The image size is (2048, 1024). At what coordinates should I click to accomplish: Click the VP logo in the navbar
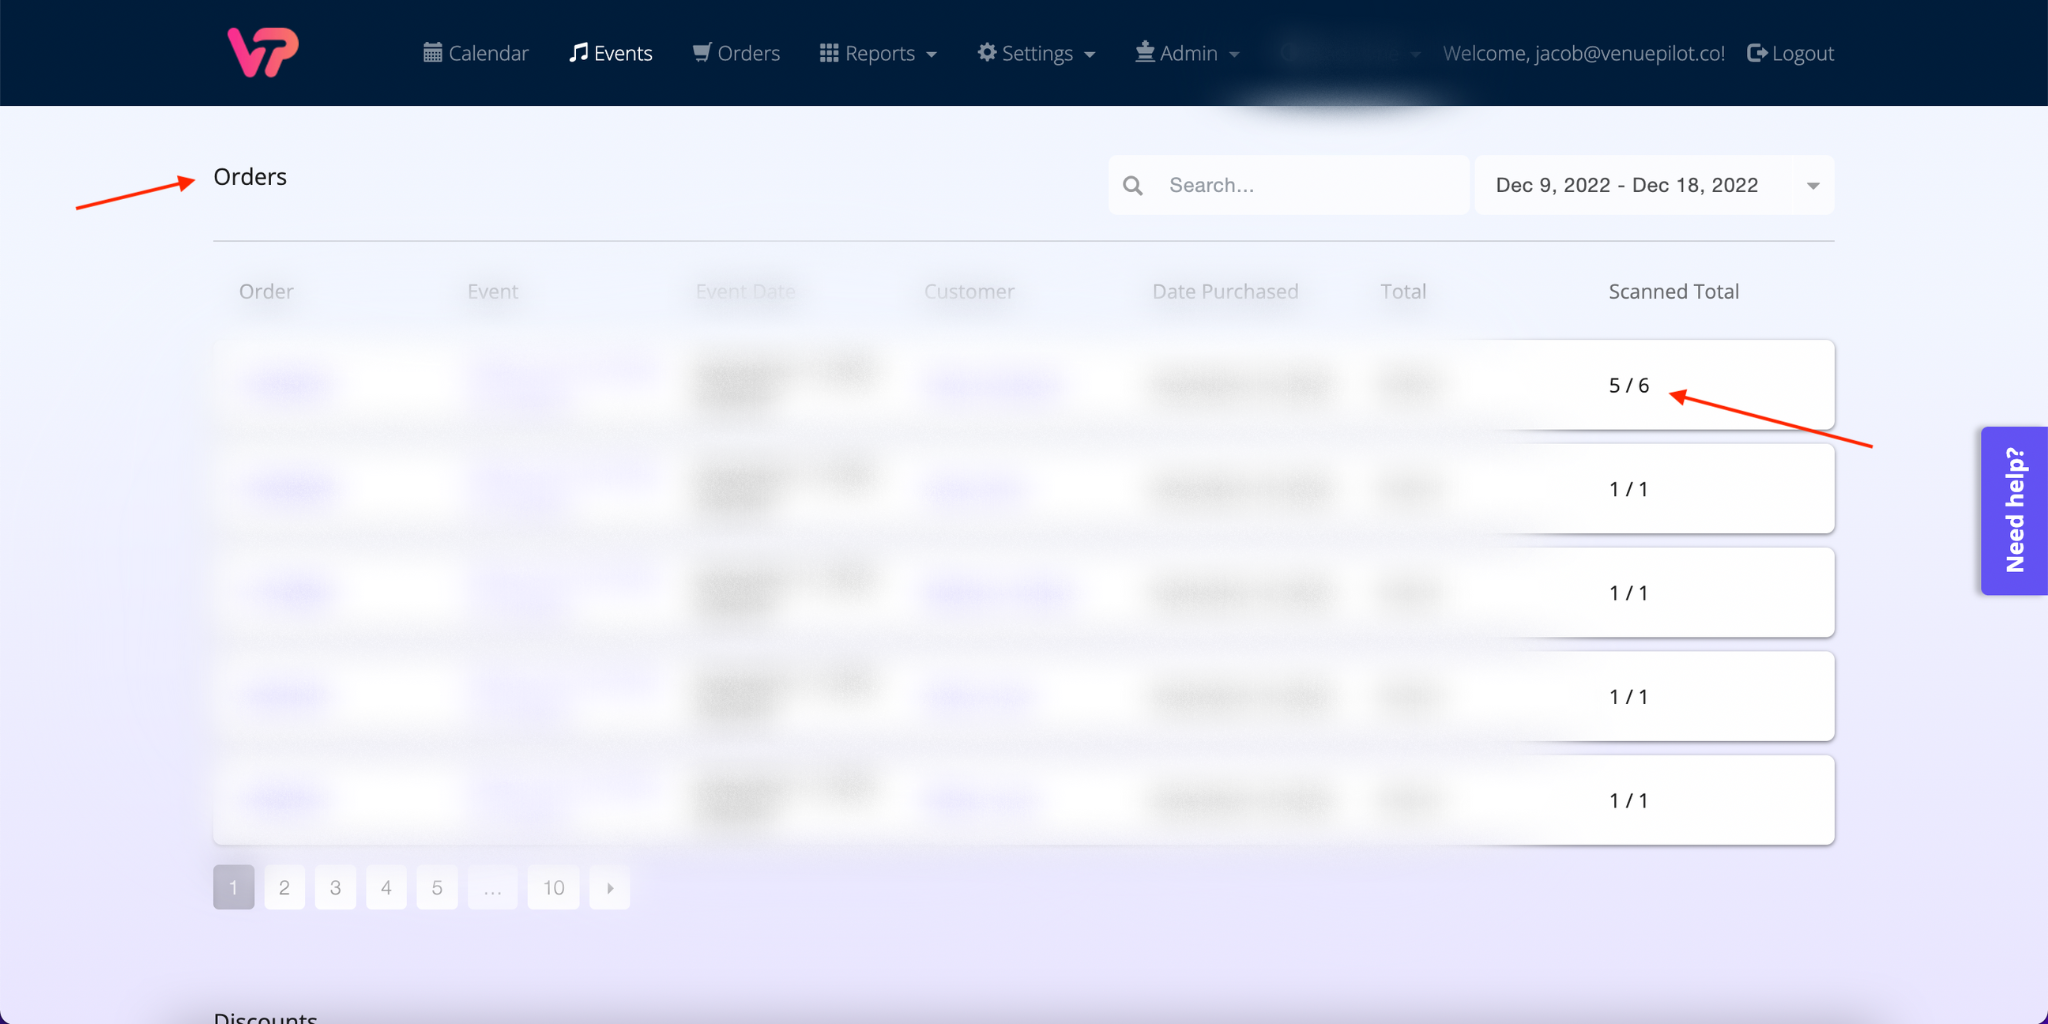(x=261, y=52)
